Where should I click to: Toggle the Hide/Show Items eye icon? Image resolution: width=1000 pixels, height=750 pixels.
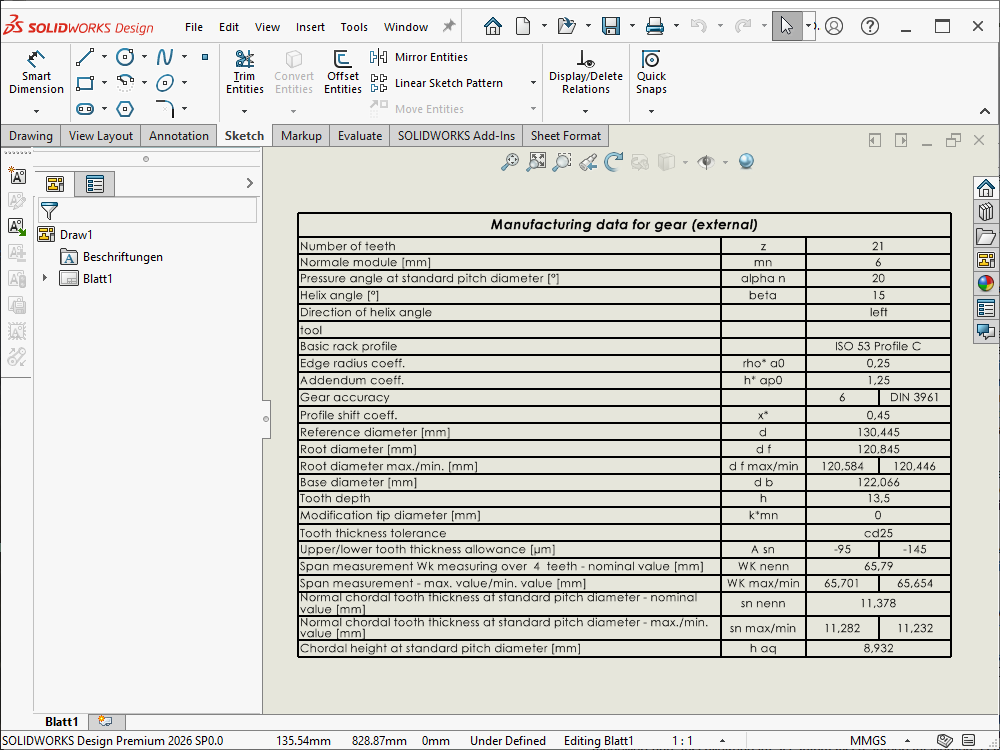tap(707, 161)
